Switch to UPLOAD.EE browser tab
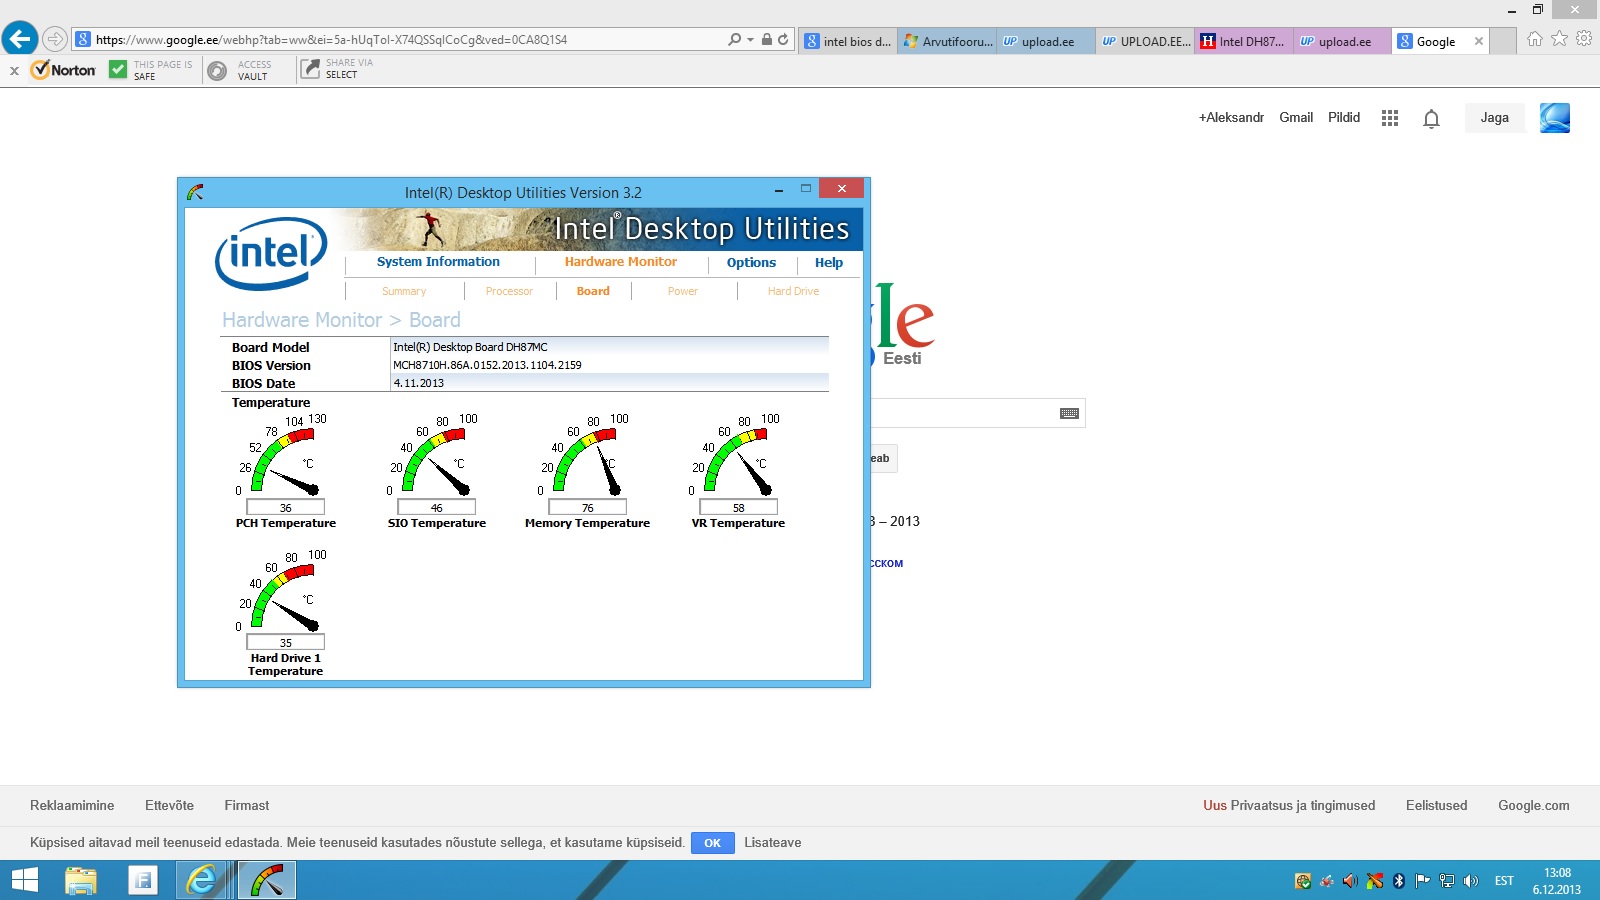 tap(1144, 41)
